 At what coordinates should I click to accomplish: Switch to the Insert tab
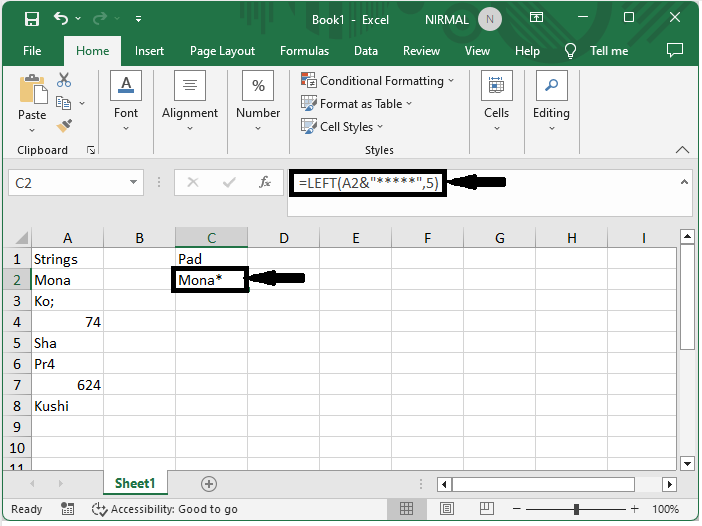pos(149,51)
